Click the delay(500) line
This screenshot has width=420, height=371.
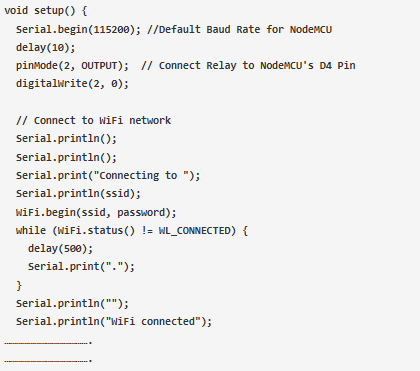[x=60, y=248]
